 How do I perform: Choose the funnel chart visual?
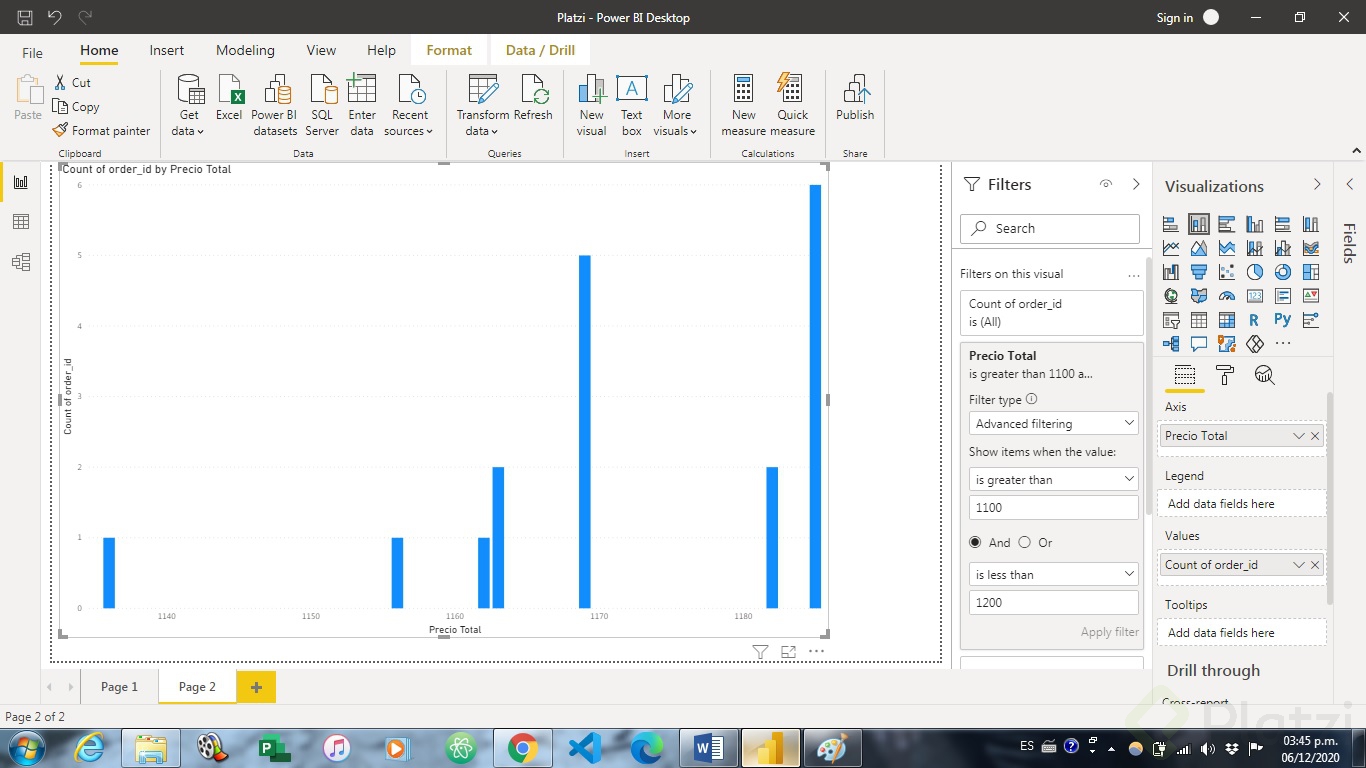1199,272
